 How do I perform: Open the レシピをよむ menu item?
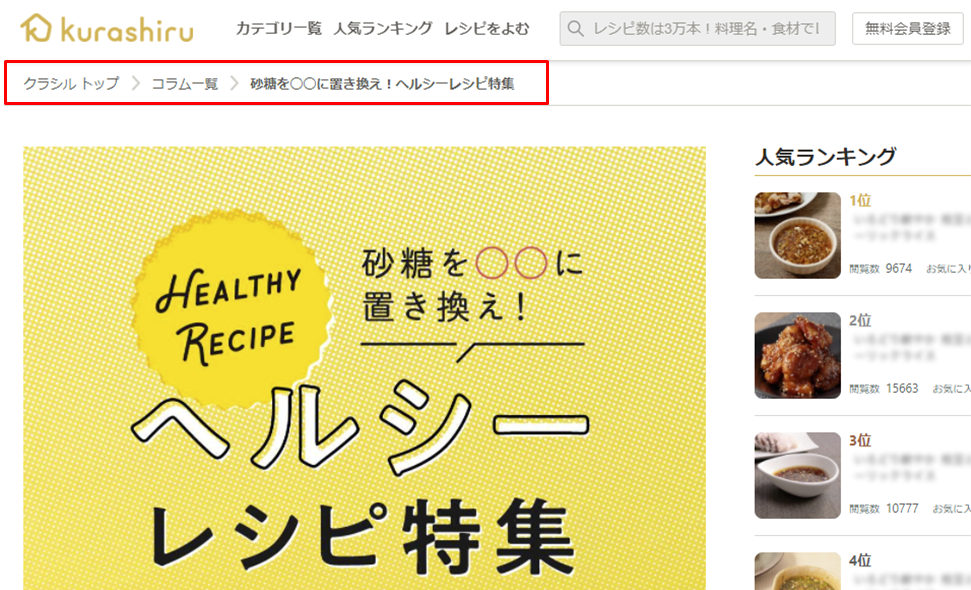pos(487,28)
